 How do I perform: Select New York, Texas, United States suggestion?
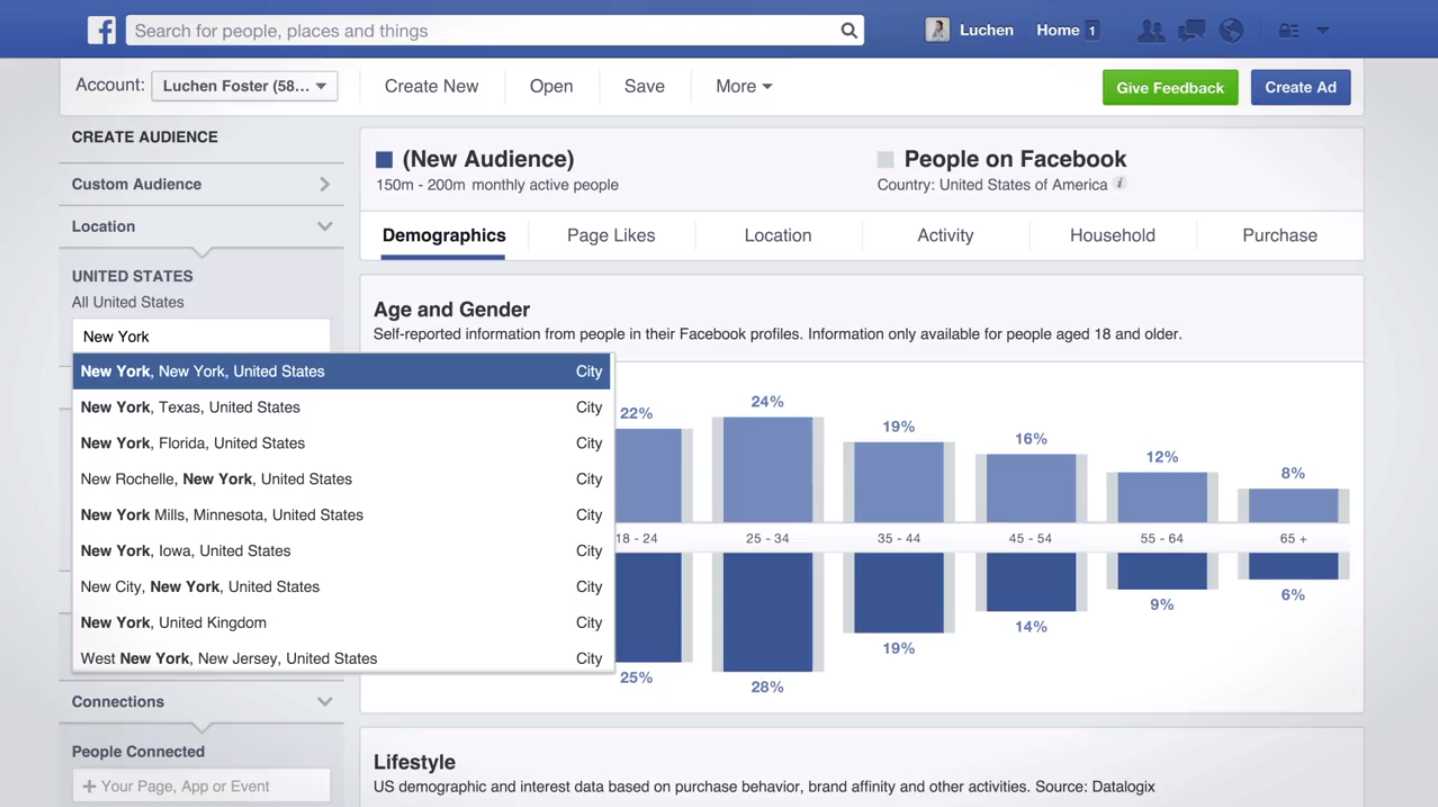342,407
